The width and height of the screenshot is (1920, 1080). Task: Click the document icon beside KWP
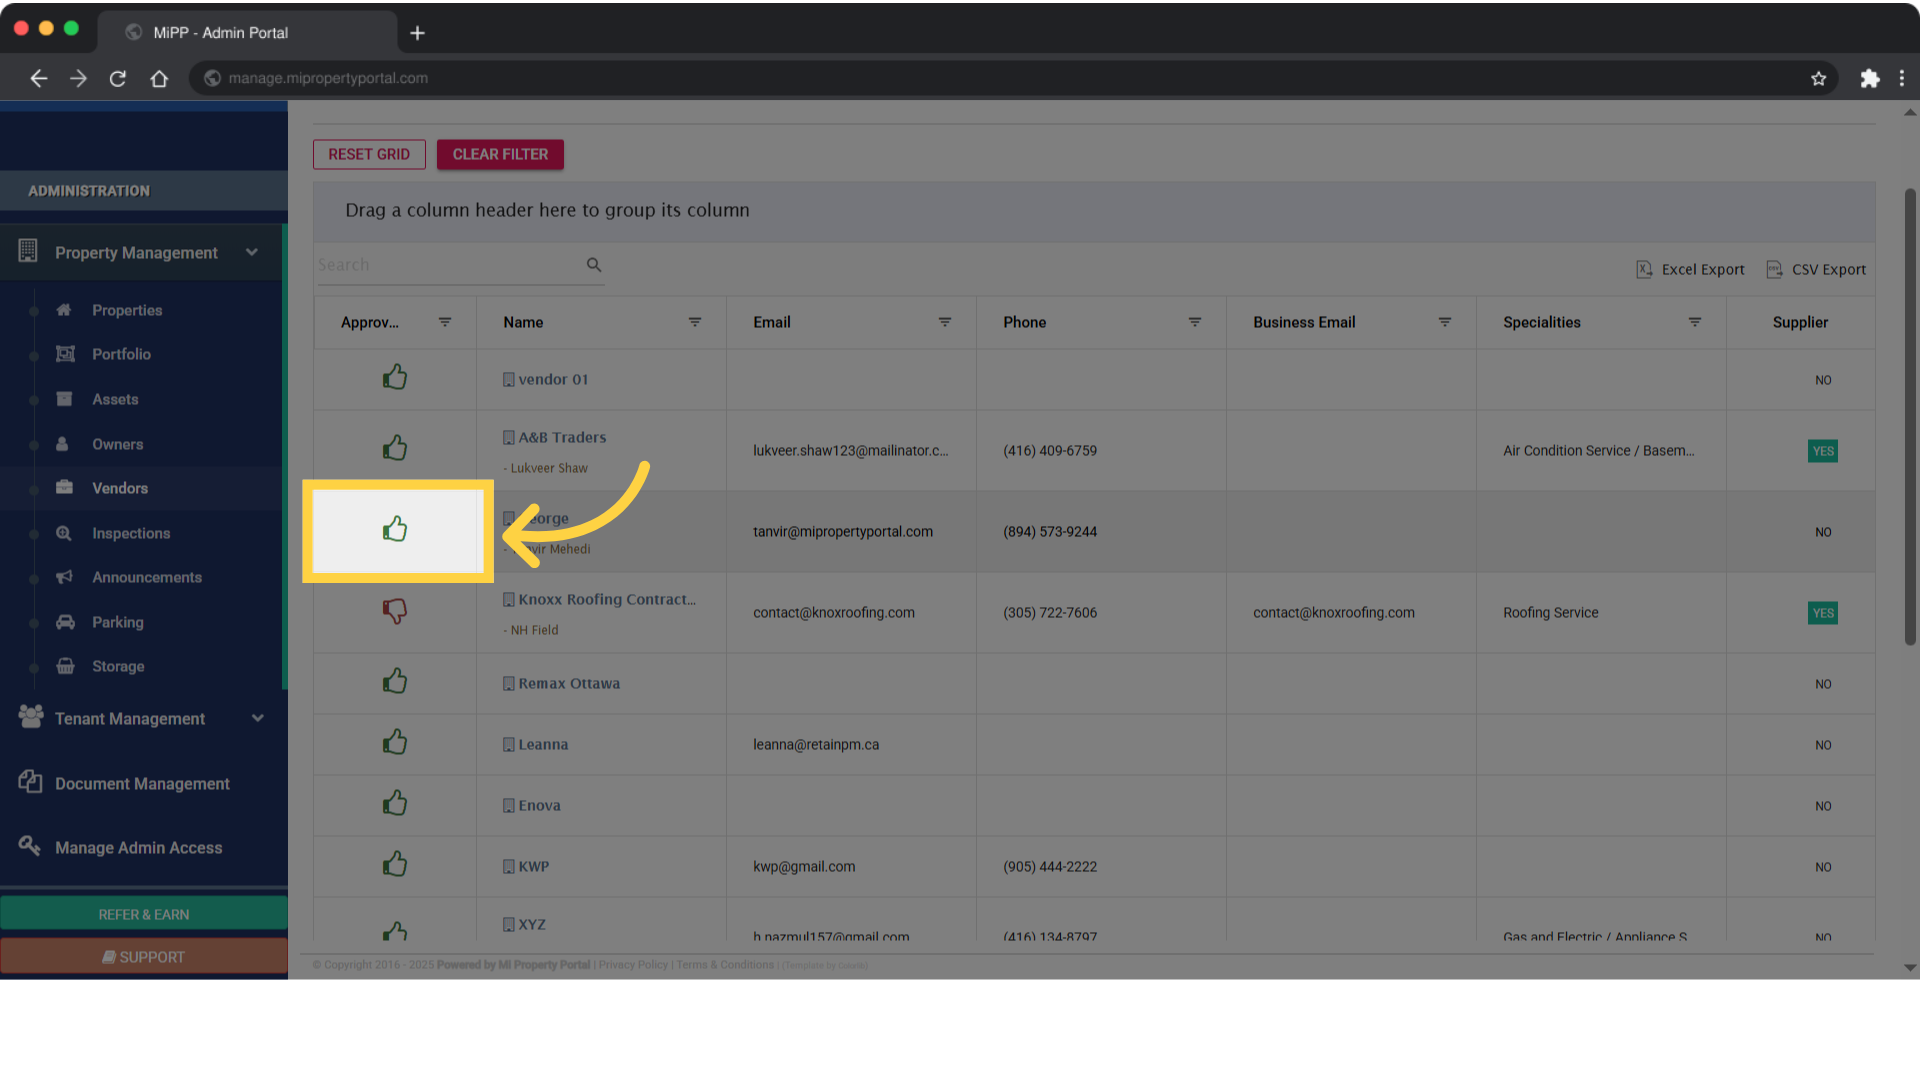[509, 867]
